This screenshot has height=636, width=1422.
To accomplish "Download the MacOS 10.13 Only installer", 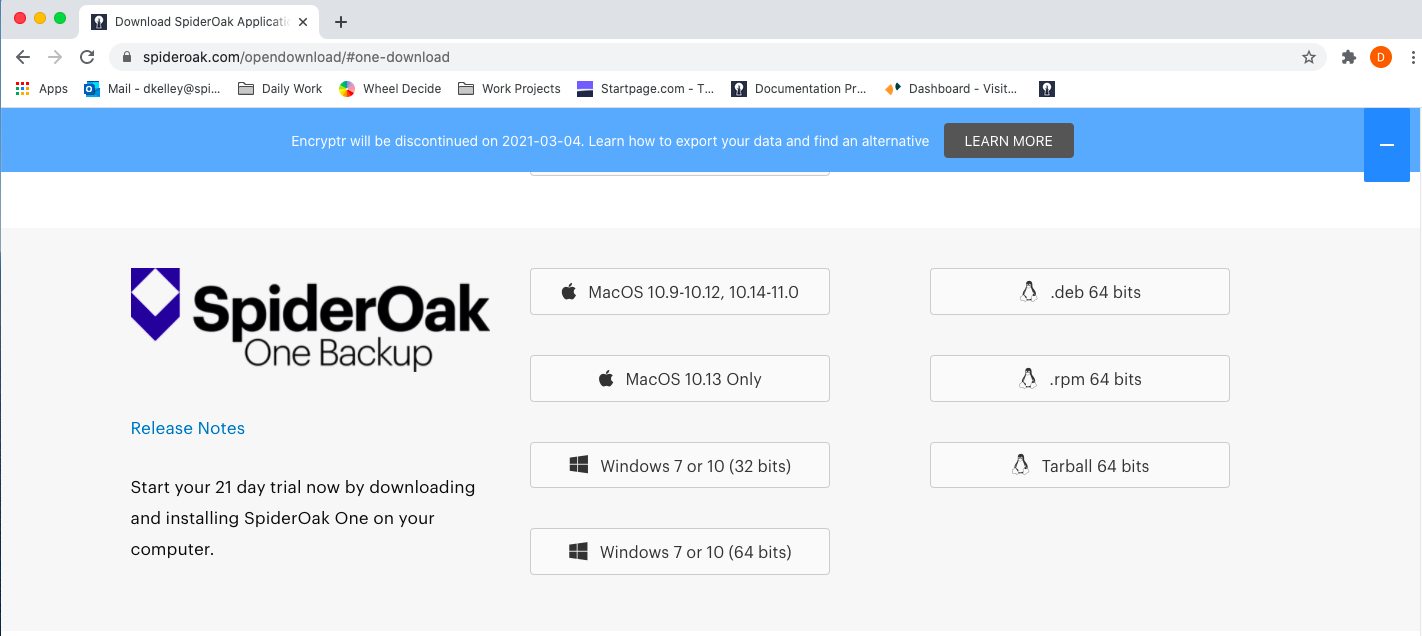I will coord(679,379).
